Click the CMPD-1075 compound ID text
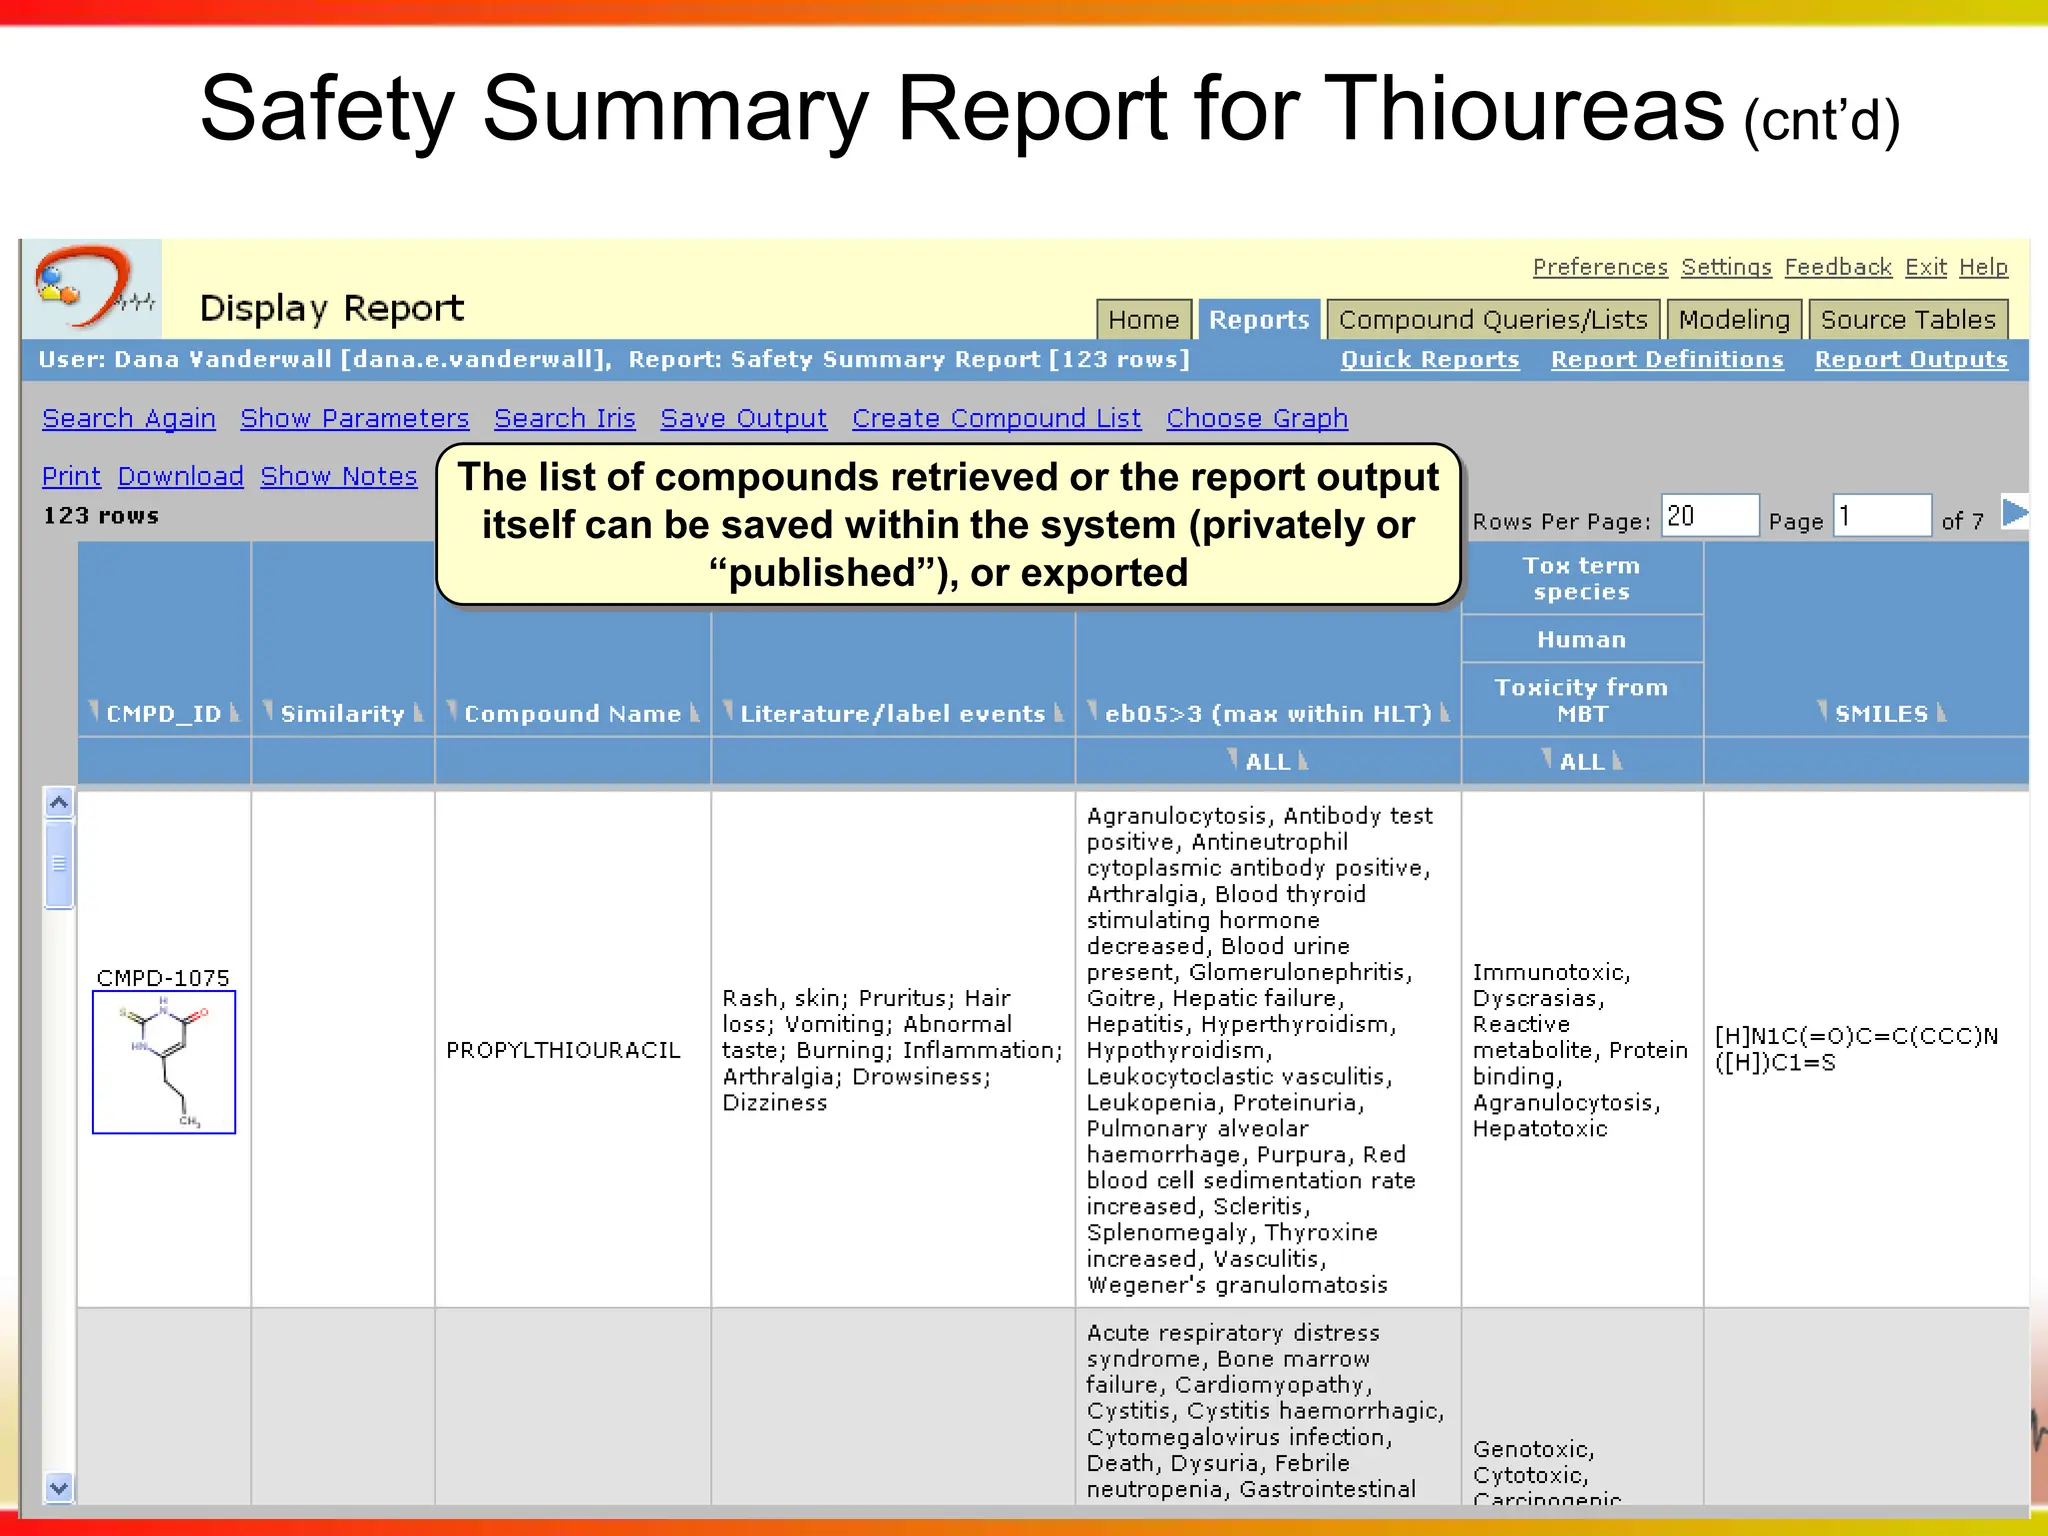This screenshot has height=1536, width=2048. coord(163,977)
